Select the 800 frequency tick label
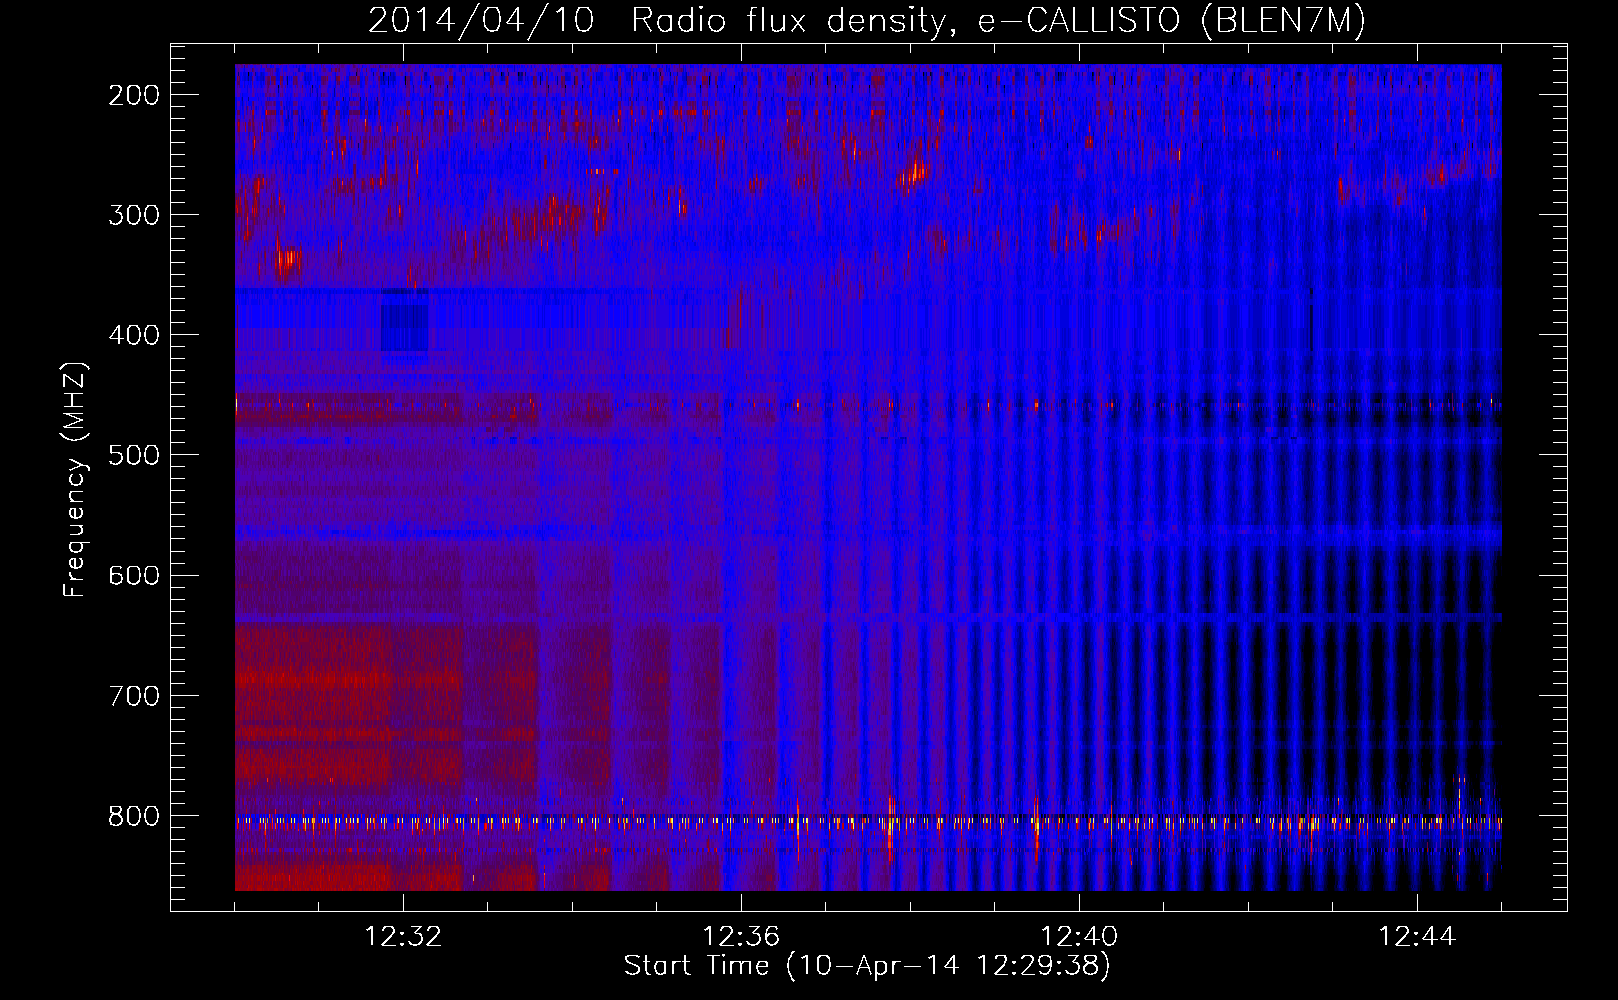The image size is (1618, 1000). click(x=134, y=816)
